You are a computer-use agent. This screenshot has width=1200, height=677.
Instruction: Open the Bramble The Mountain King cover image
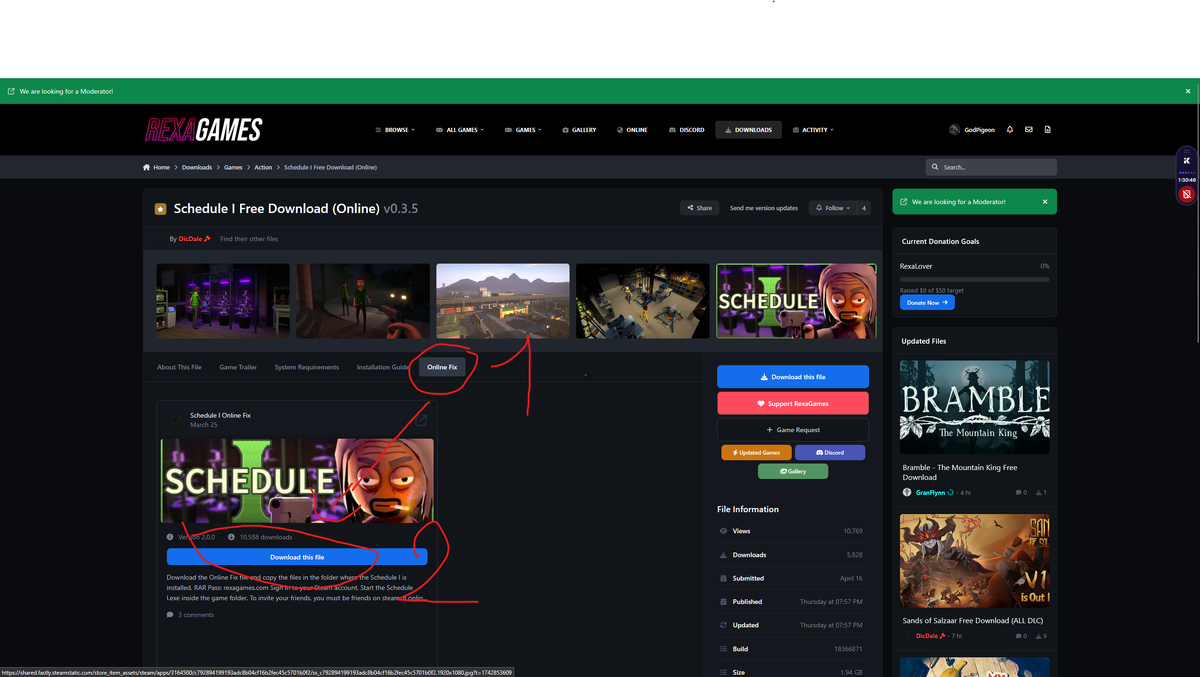pyautogui.click(x=975, y=407)
